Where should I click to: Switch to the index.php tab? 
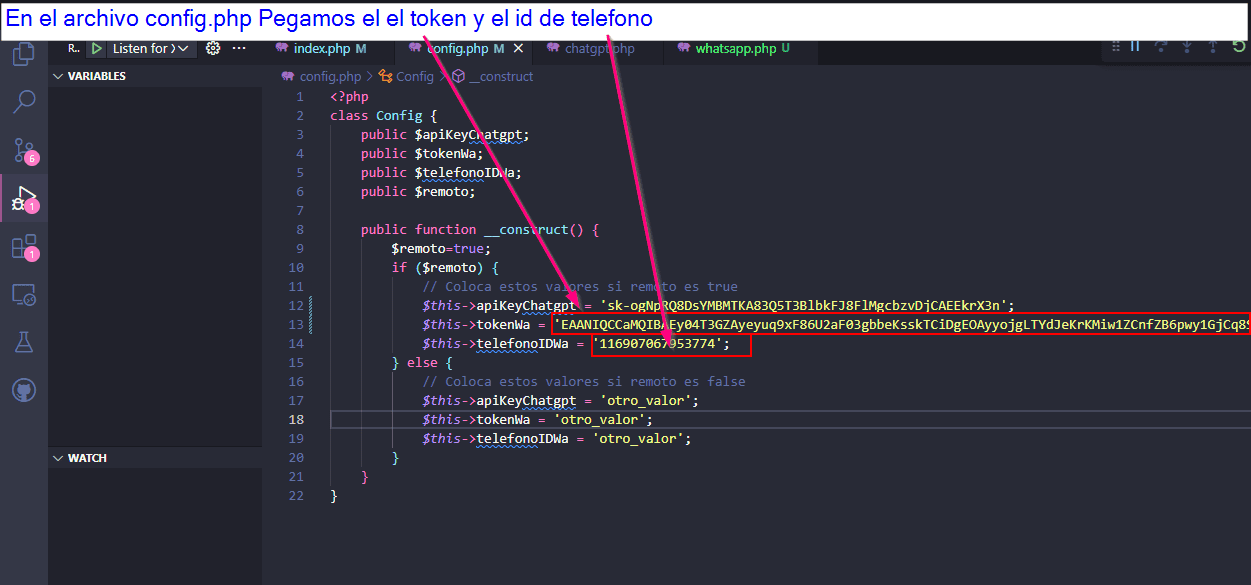tap(322, 46)
